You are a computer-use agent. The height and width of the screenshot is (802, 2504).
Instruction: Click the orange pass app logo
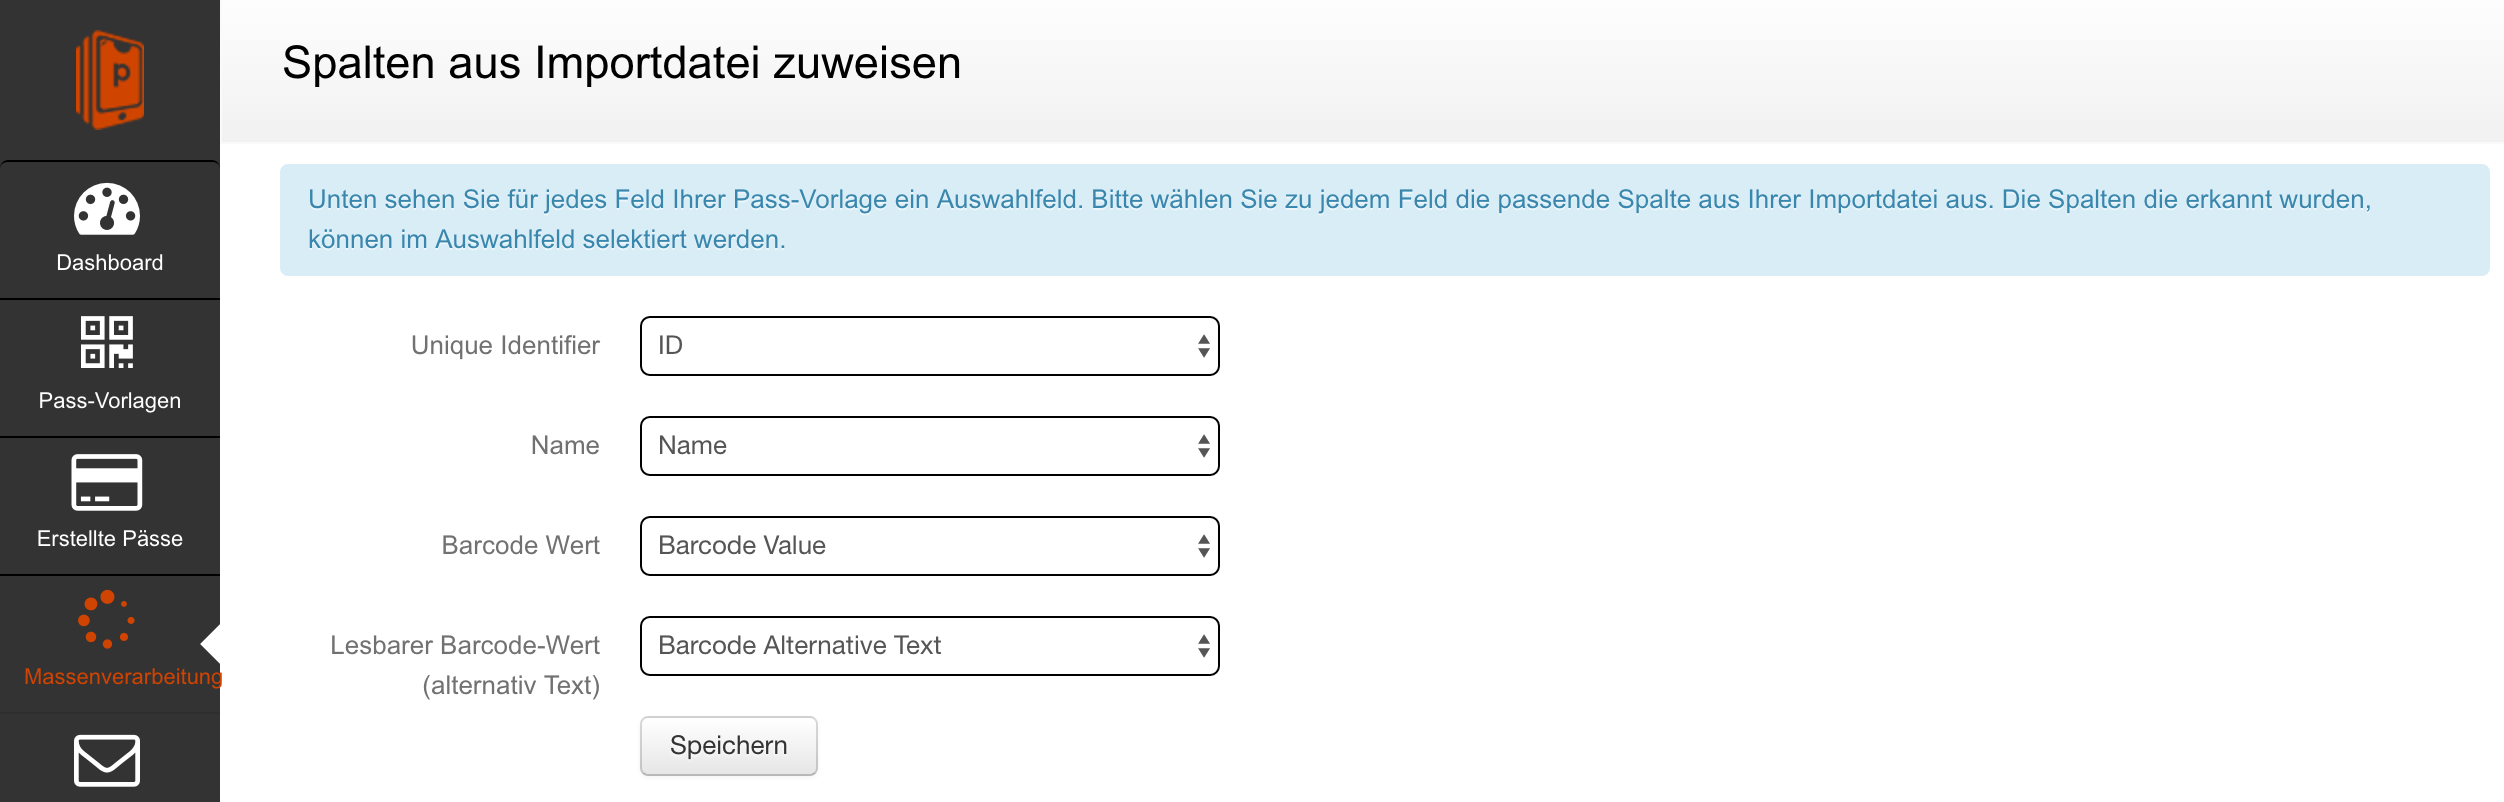110,80
